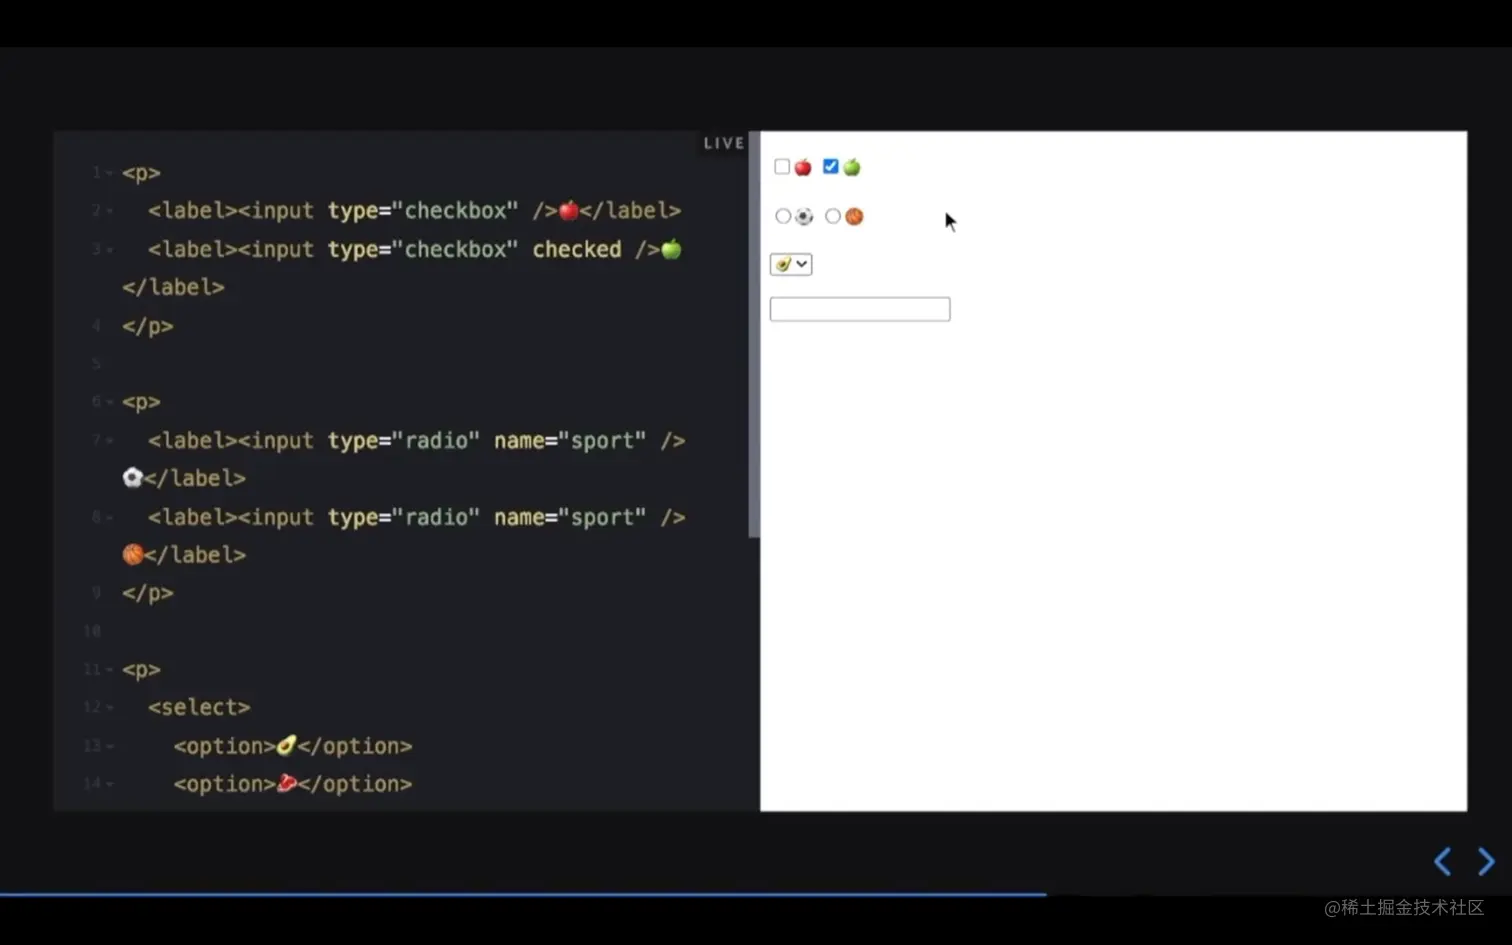
Task: Click the opening <p> tag on line 11
Action: (141, 670)
